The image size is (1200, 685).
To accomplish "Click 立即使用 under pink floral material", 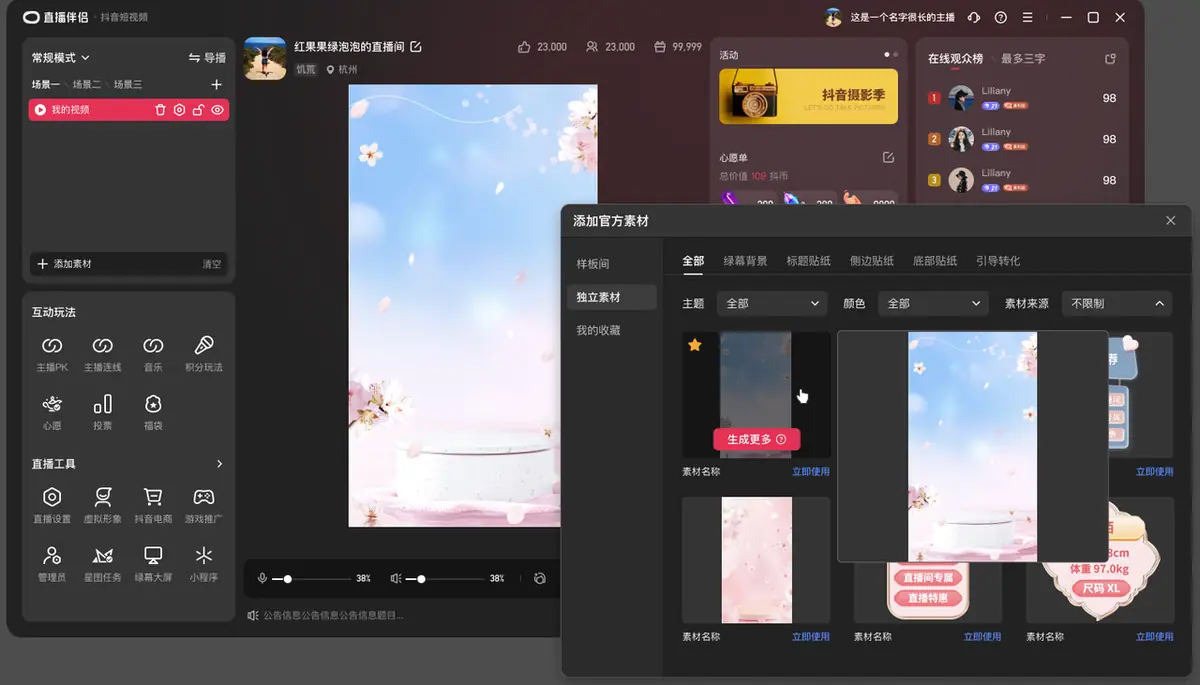I will point(811,637).
